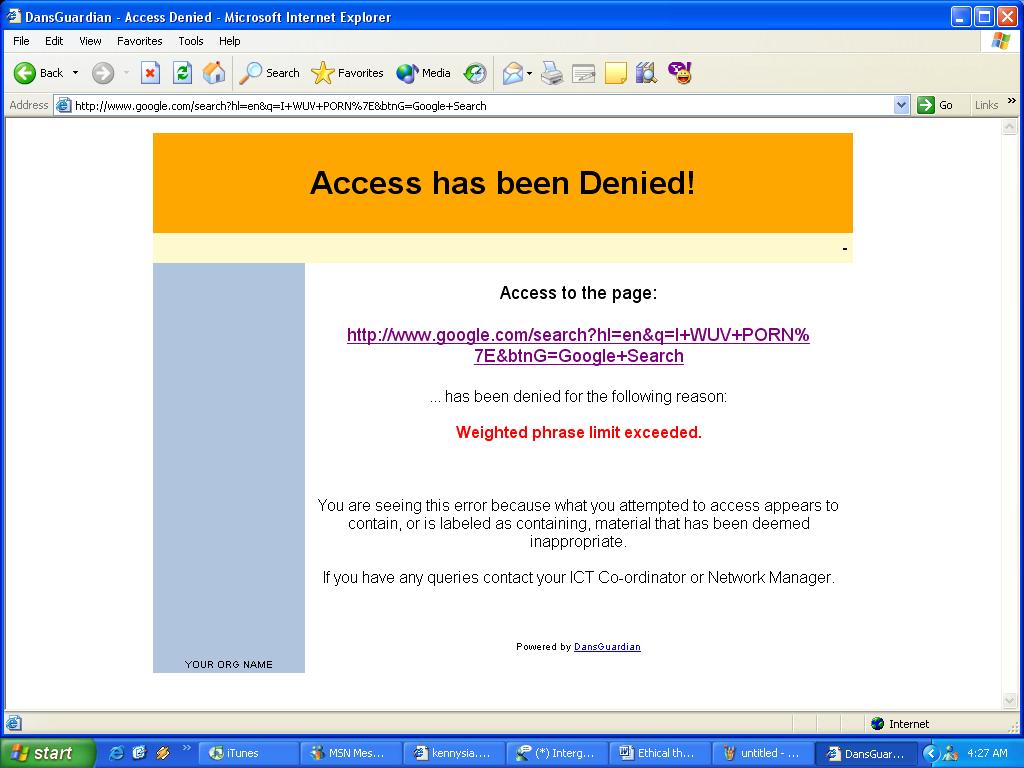
Task: Expand hidden system tray icons arrow
Action: [930, 754]
